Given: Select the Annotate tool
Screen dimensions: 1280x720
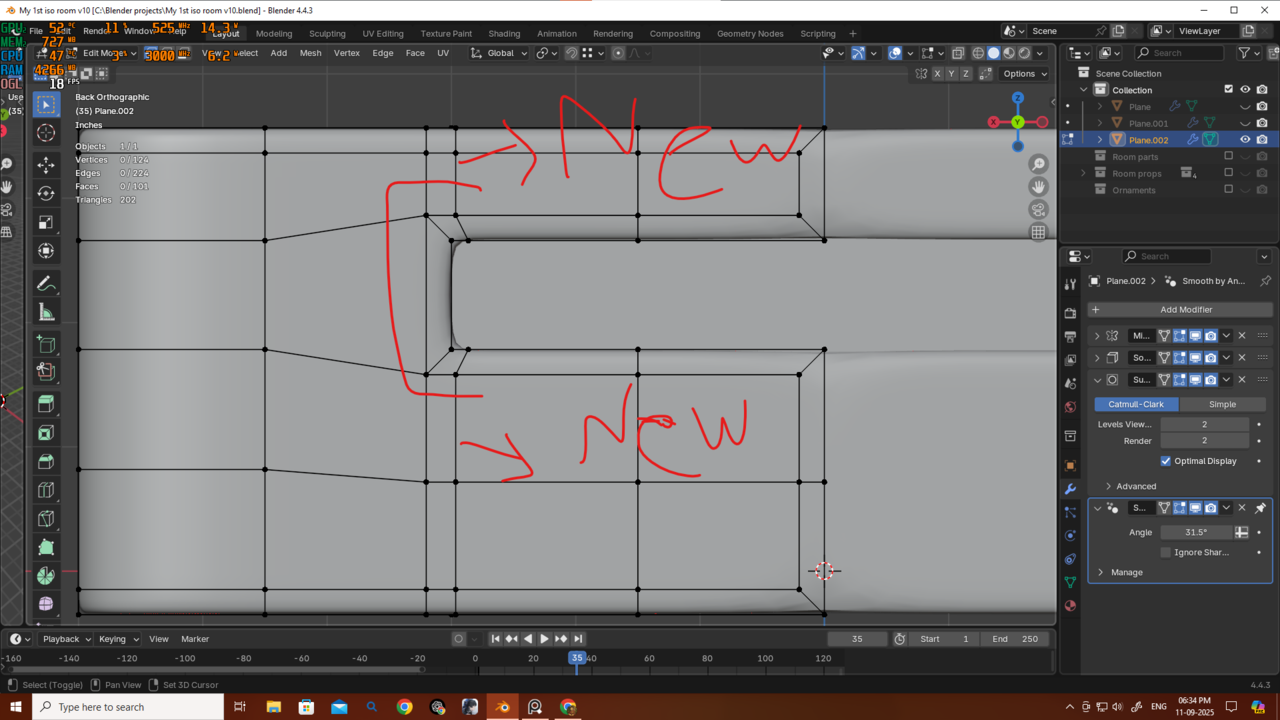Looking at the screenshot, I should (46, 284).
